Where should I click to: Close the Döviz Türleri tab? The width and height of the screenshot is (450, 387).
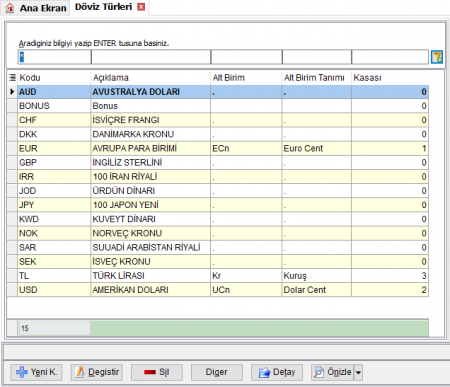coord(141,7)
